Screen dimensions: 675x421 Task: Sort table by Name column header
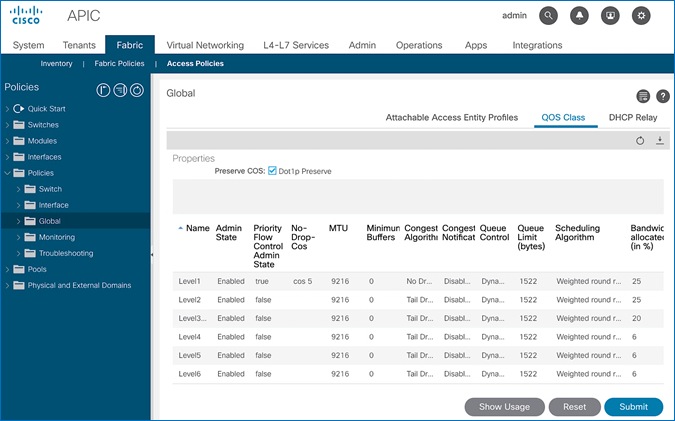click(198, 228)
